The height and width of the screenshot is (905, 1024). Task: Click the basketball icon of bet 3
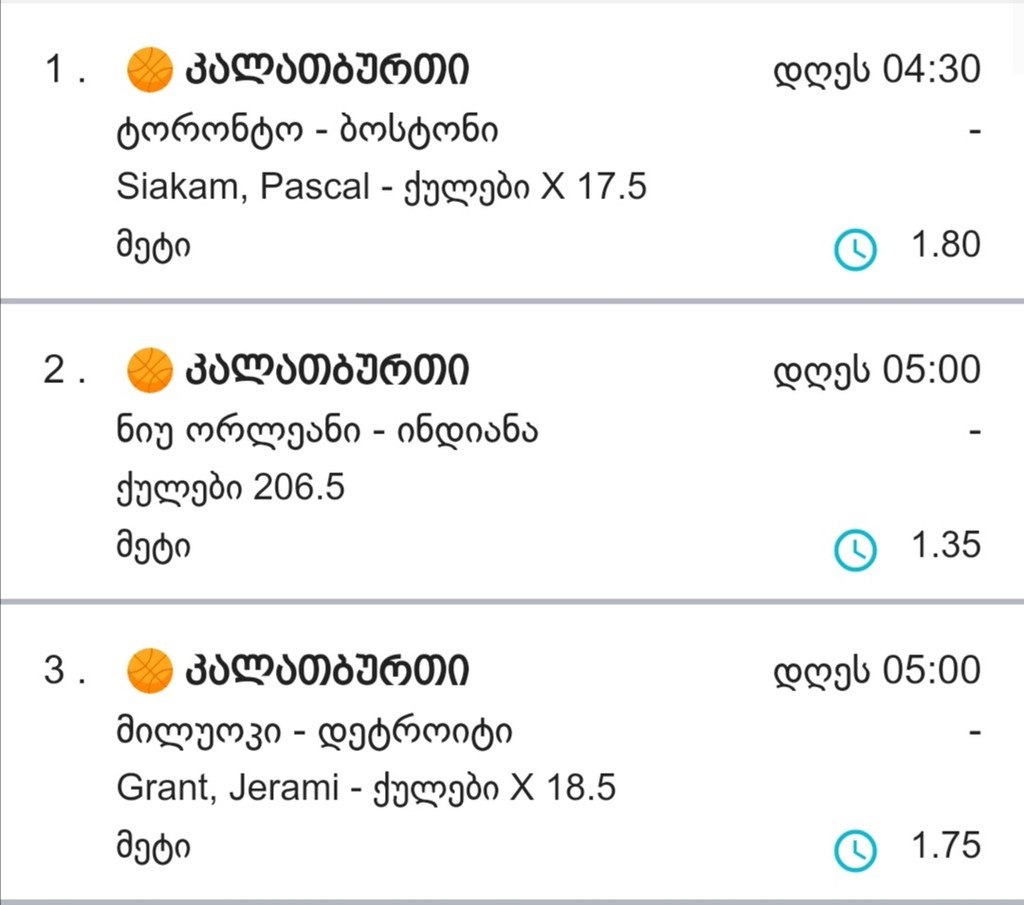point(150,670)
